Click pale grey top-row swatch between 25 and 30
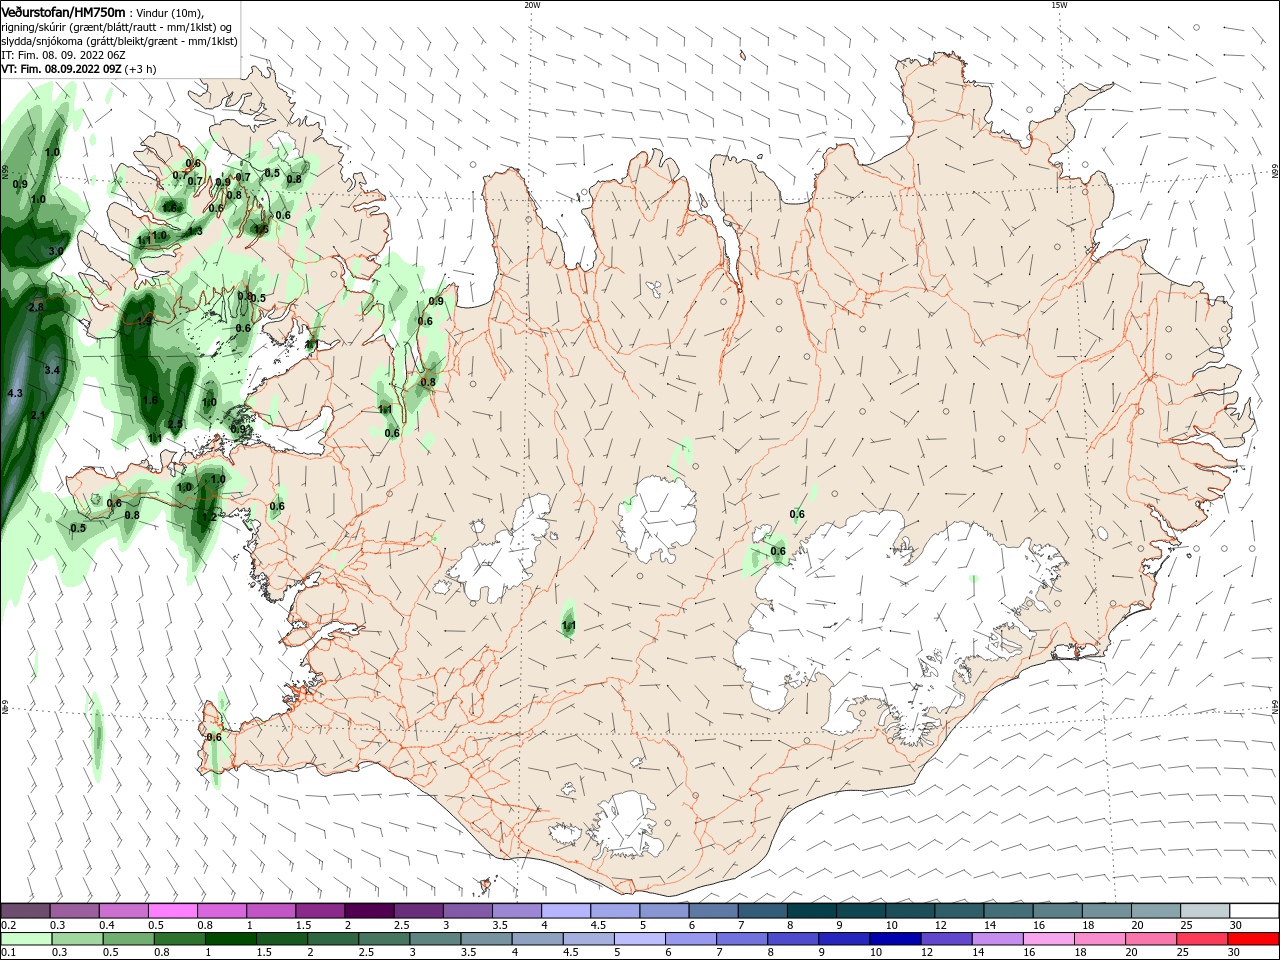The width and height of the screenshot is (1280, 960). (1207, 911)
